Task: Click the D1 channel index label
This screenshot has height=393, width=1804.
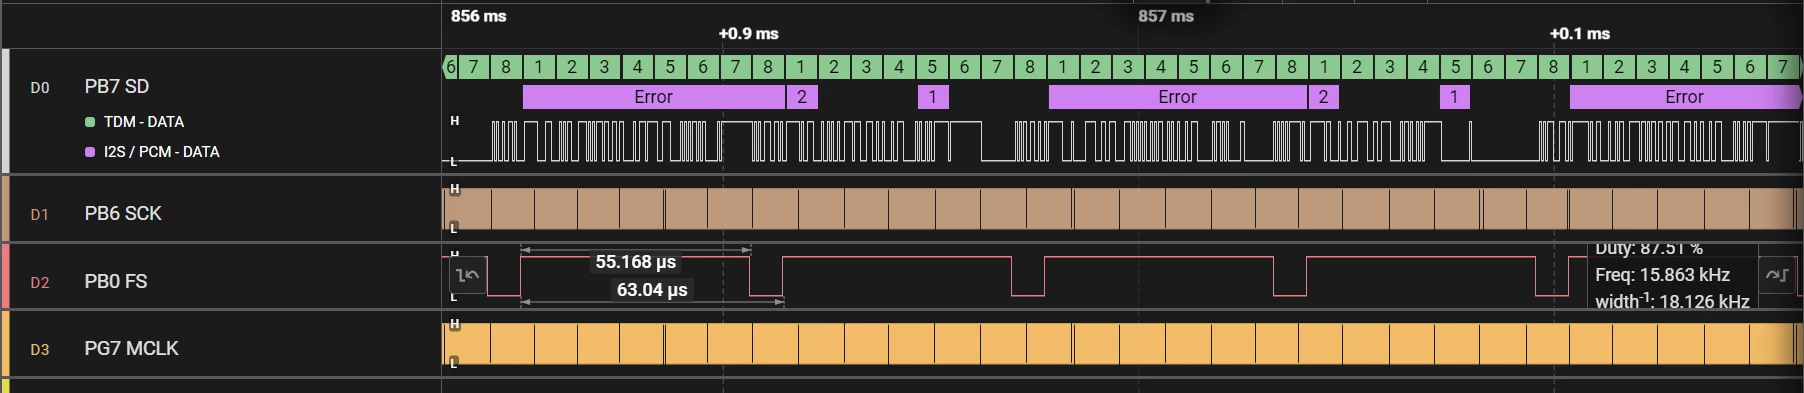Action: pyautogui.click(x=40, y=214)
